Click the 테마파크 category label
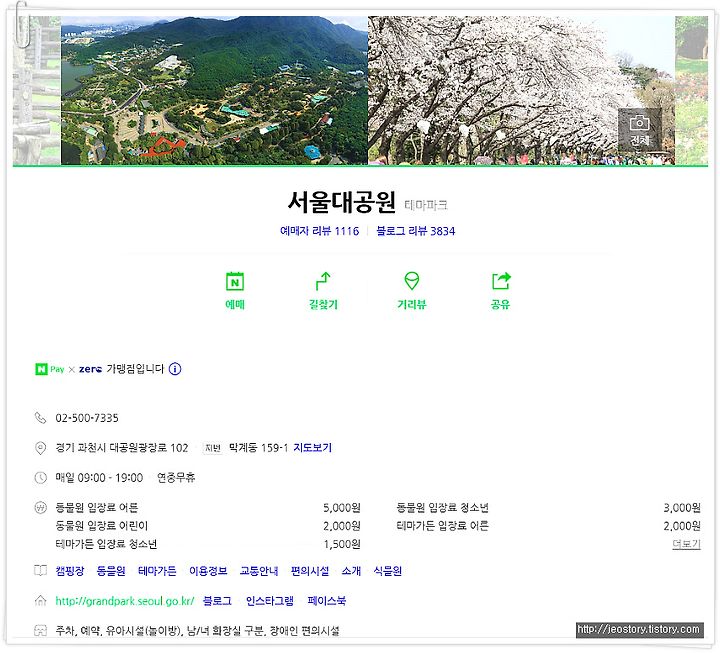Image resolution: width=720 pixels, height=653 pixels. [426, 205]
